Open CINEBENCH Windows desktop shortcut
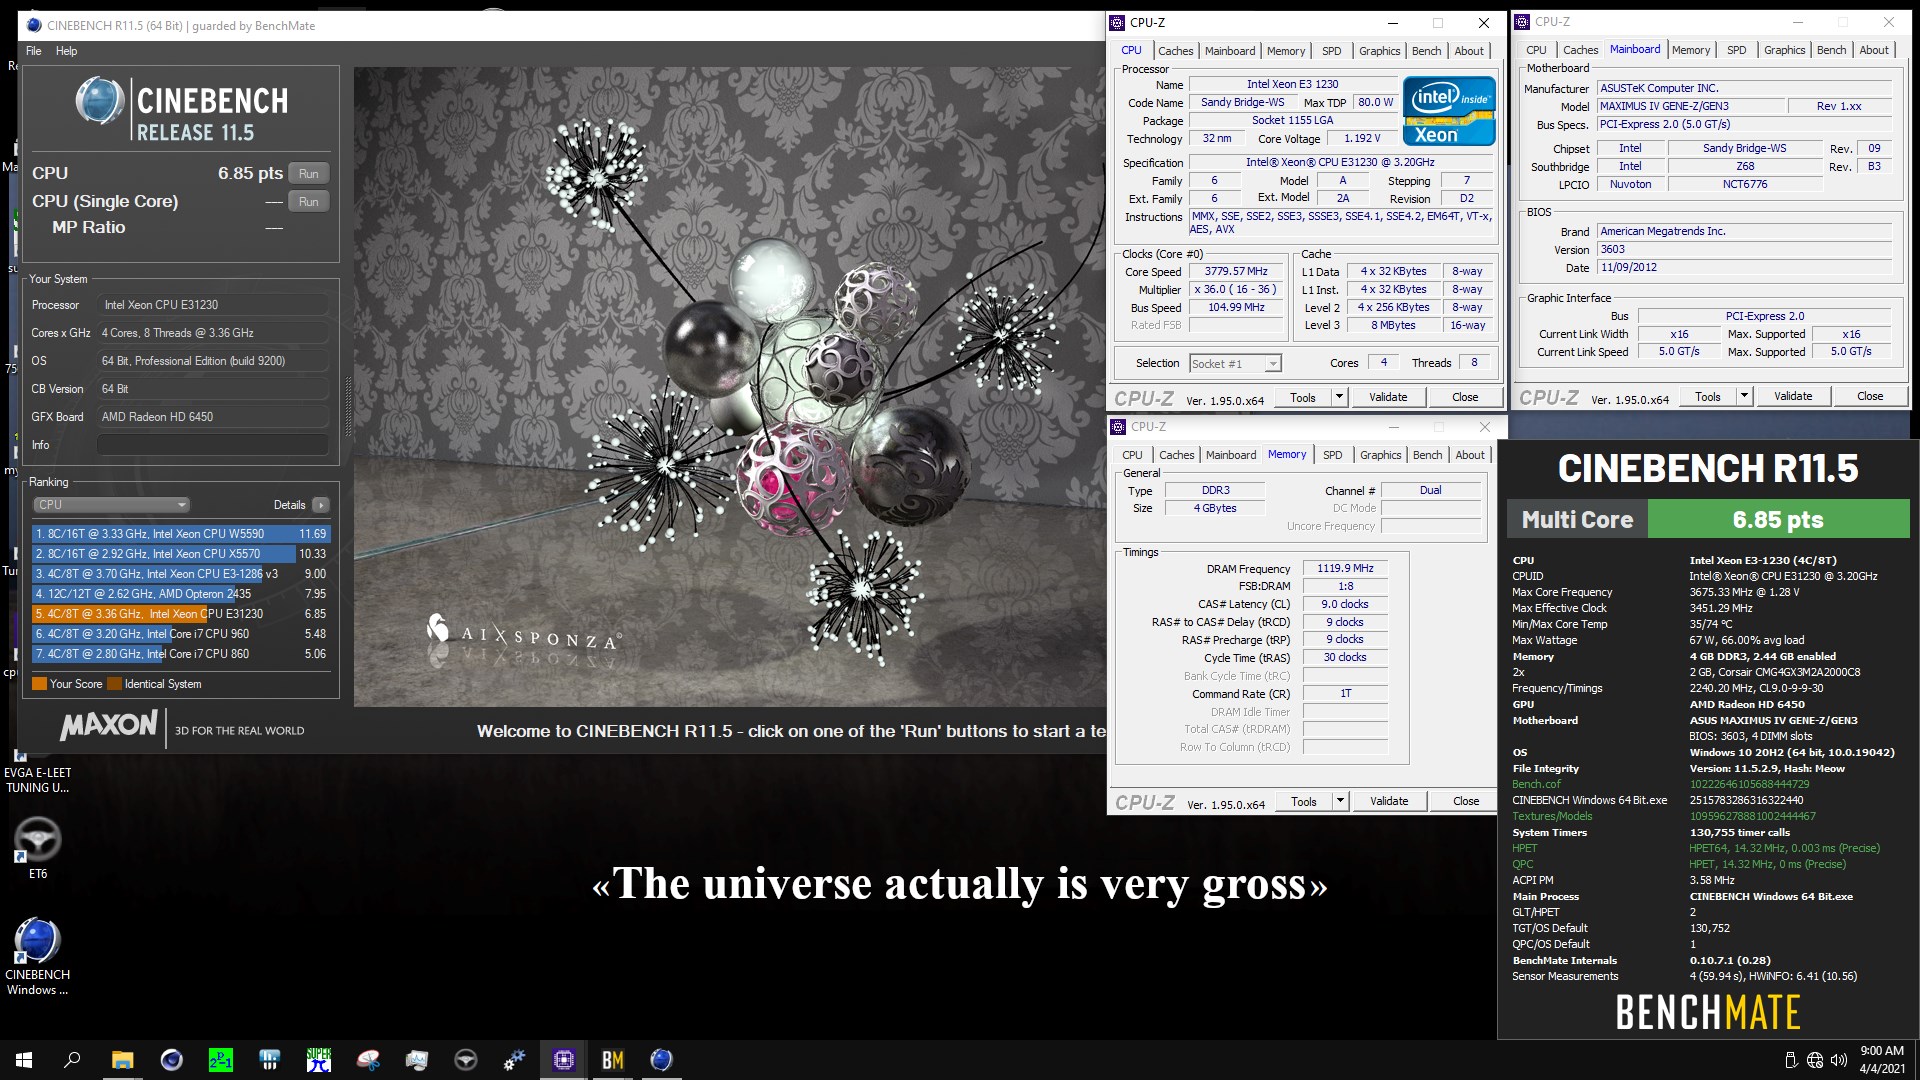1920x1080 pixels. 37,957
